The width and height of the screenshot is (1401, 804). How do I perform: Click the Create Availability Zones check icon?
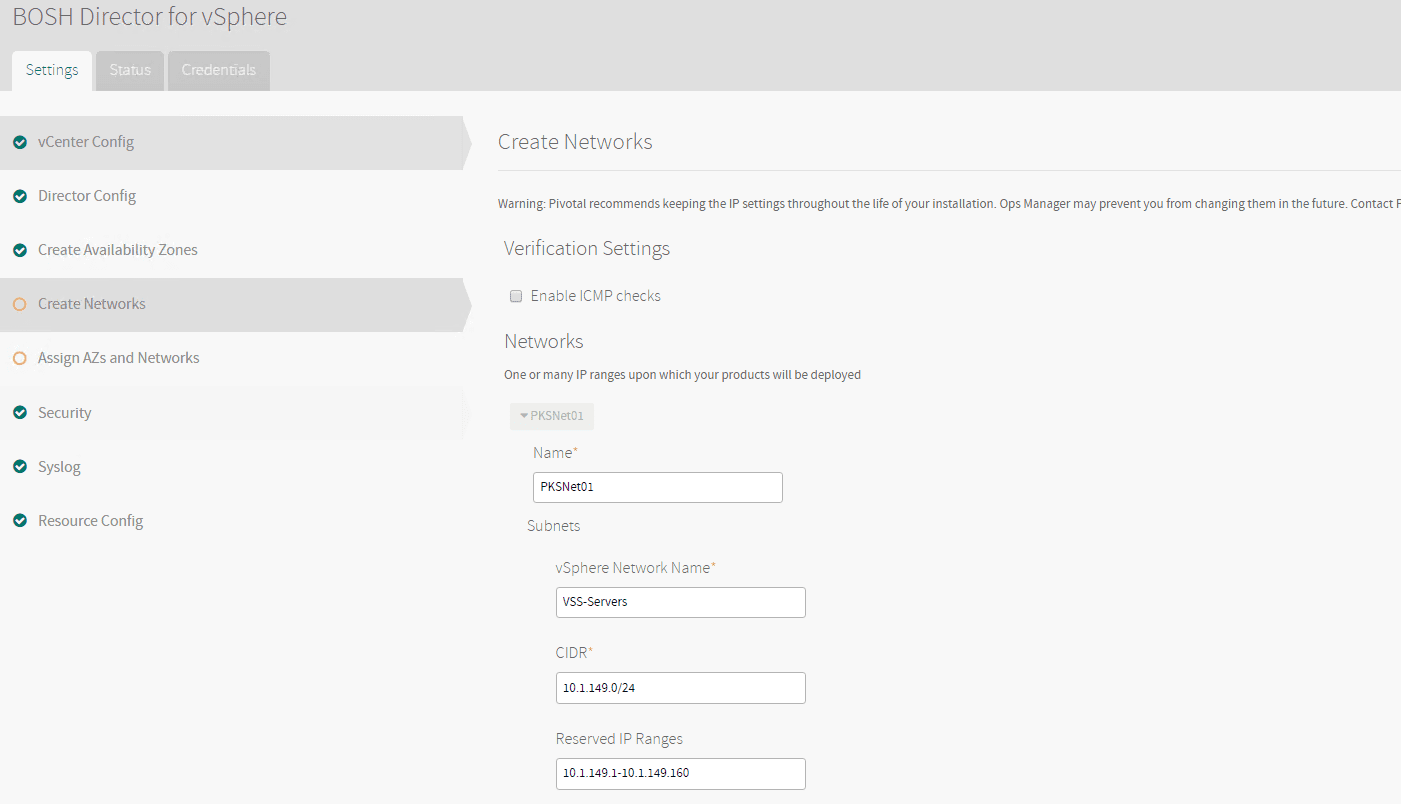20,250
